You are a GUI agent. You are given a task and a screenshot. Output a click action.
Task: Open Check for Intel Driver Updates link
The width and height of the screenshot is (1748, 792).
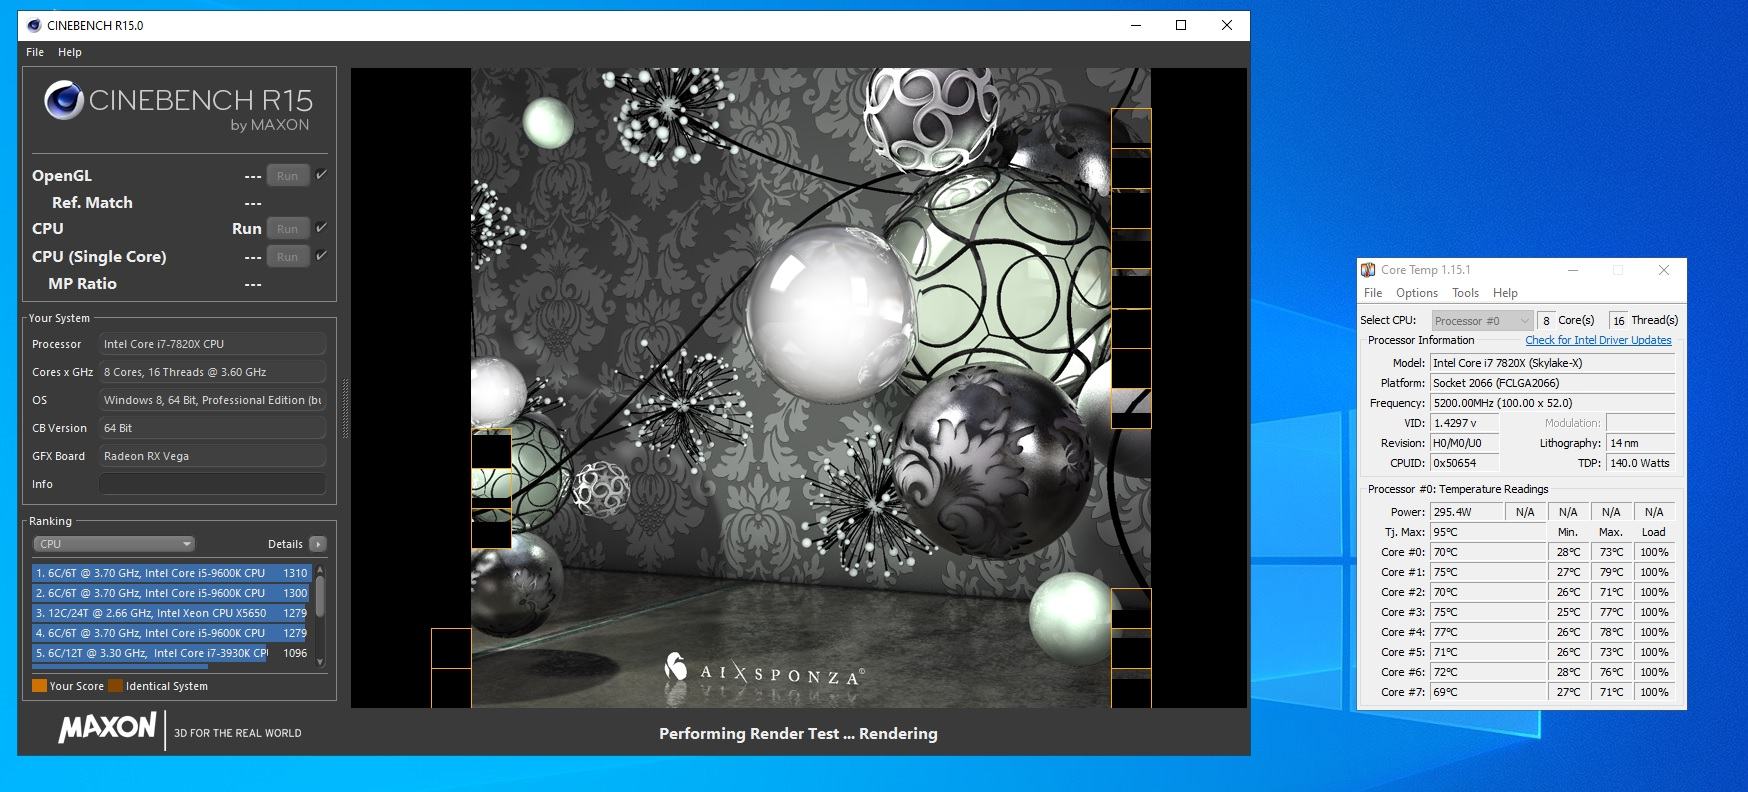1598,340
